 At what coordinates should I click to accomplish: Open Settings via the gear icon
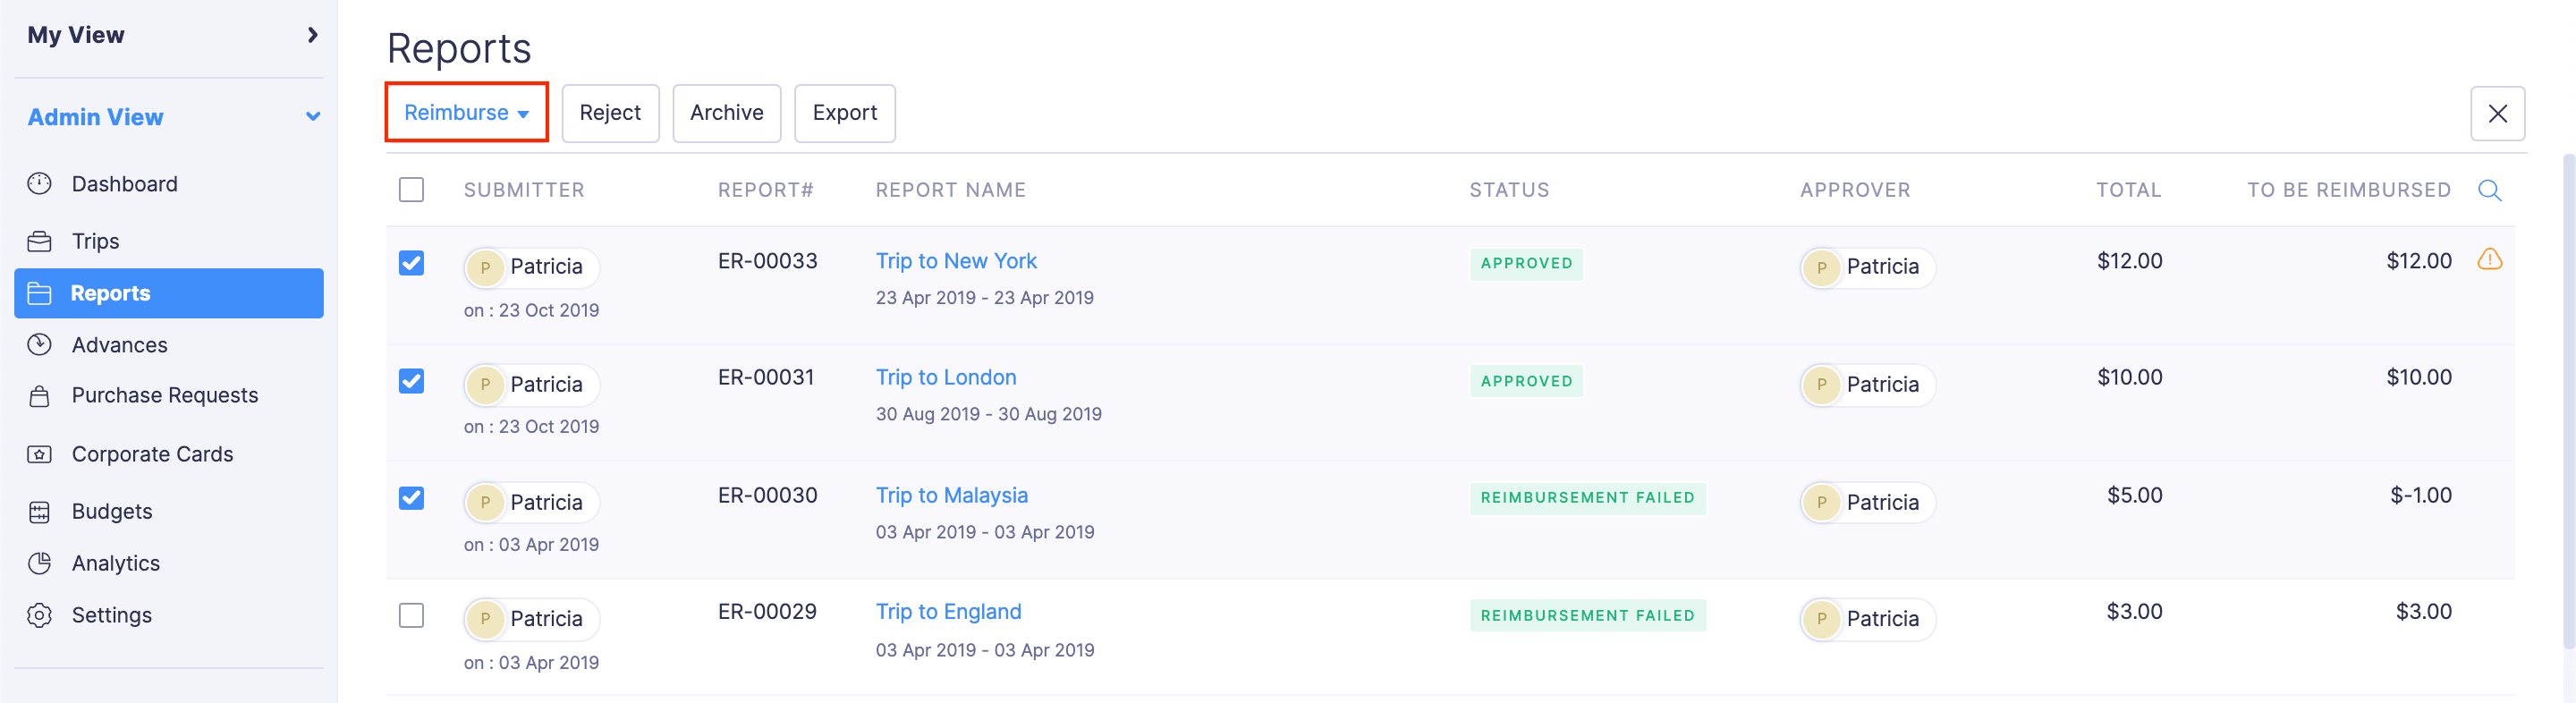pyautogui.click(x=39, y=615)
